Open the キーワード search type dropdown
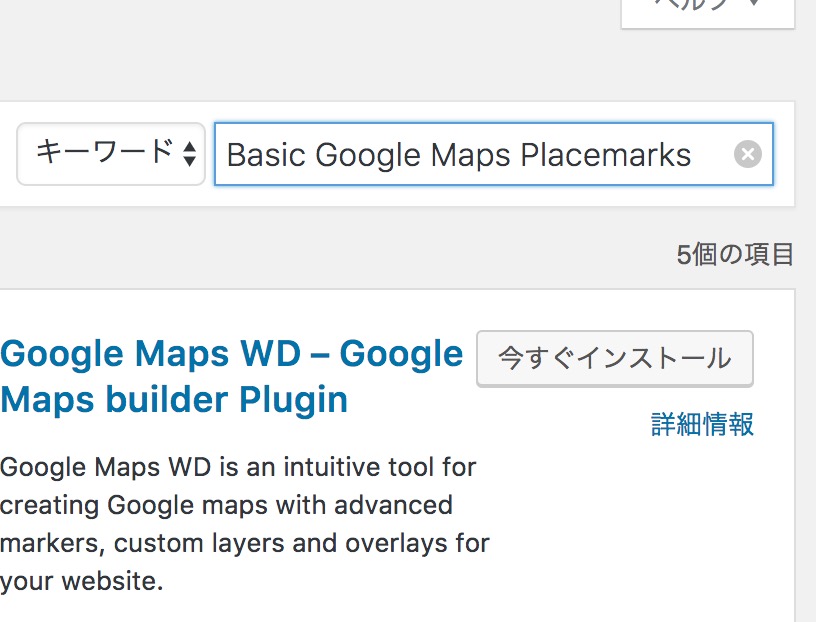 111,154
